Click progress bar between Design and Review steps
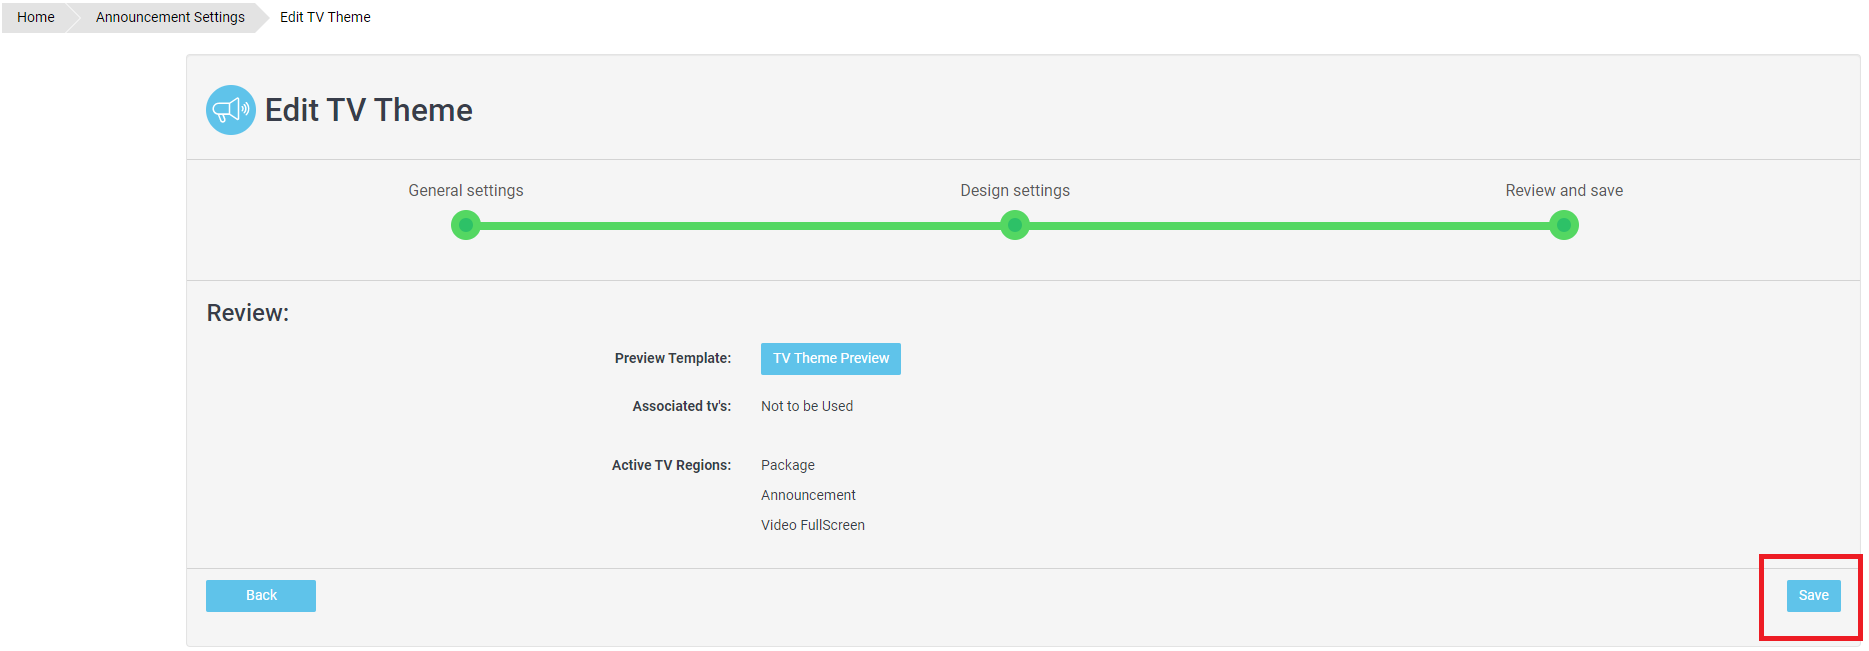The image size is (1869, 651). click(1290, 226)
